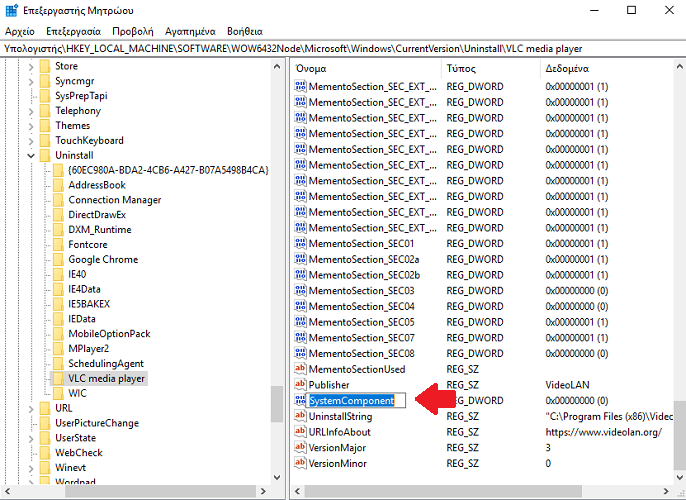The height and width of the screenshot is (500, 686).
Task: Click the VideoLAN publisher data cell
Action: click(567, 385)
